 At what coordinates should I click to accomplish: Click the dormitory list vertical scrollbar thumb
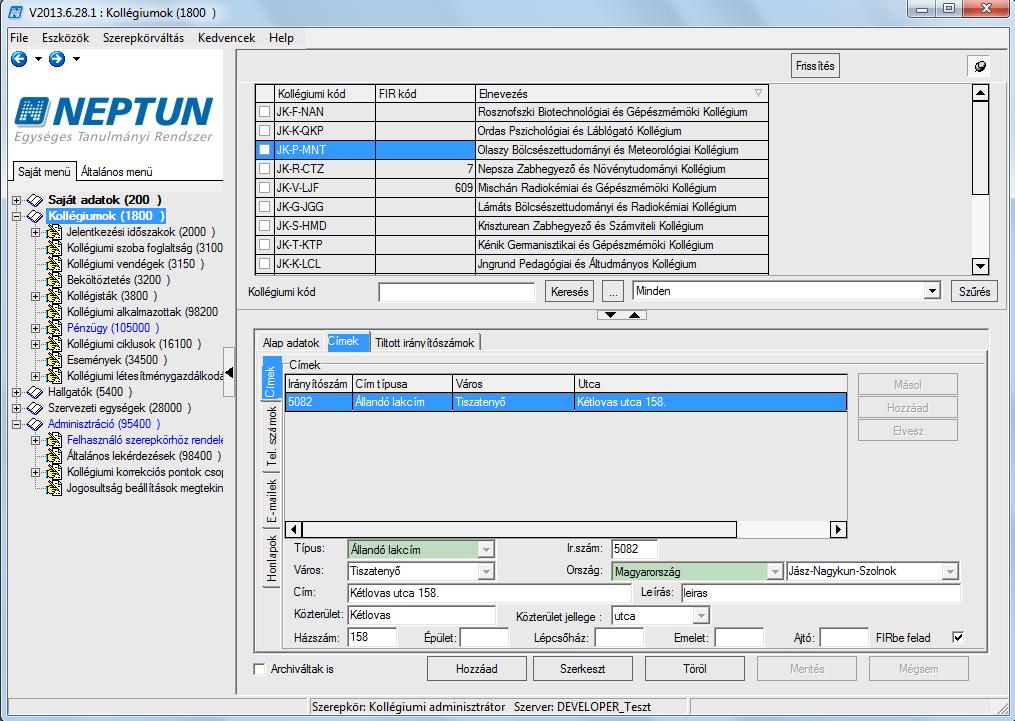(980, 148)
